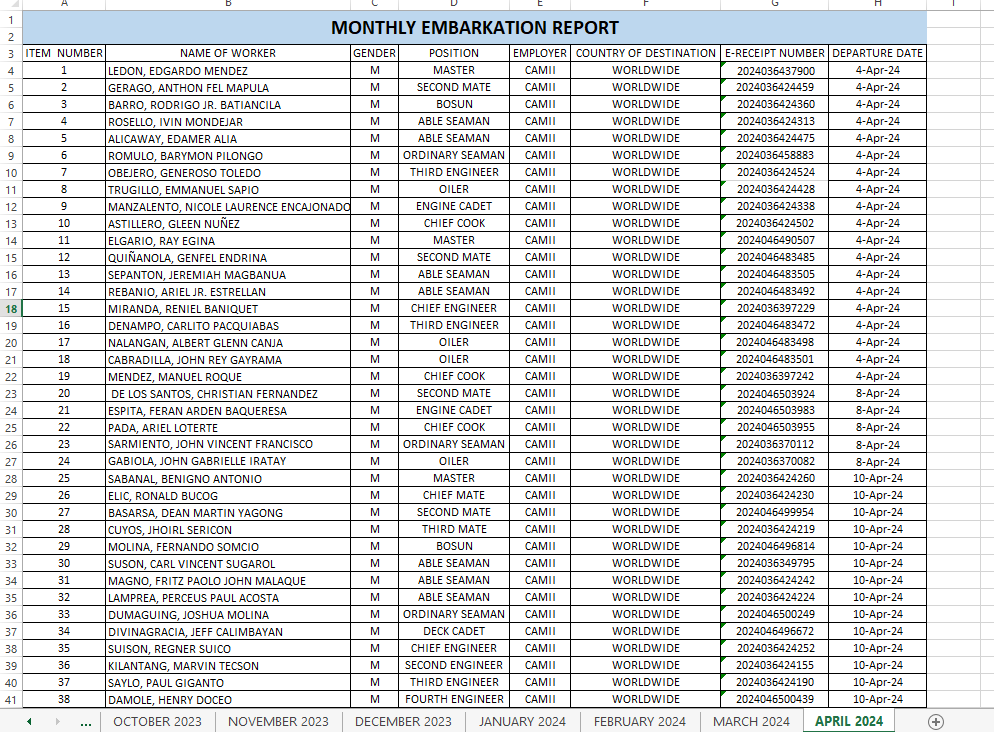Go to previous sheet tab arrow
The image size is (994, 732).
pyautogui.click(x=29, y=721)
